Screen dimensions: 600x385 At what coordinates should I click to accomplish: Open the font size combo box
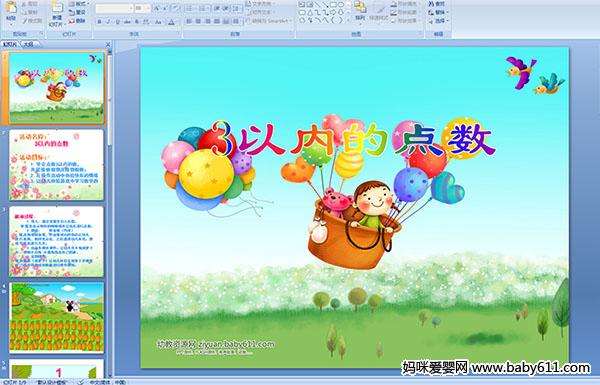[x=142, y=8]
